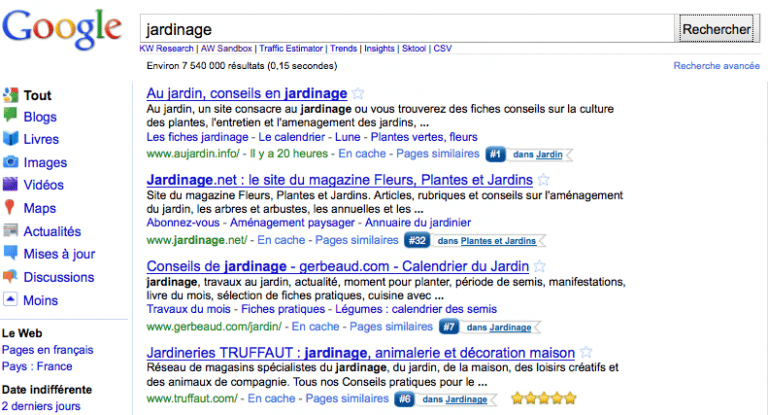Focus the search box containing jardinage
768x415 pixels.
coord(408,29)
